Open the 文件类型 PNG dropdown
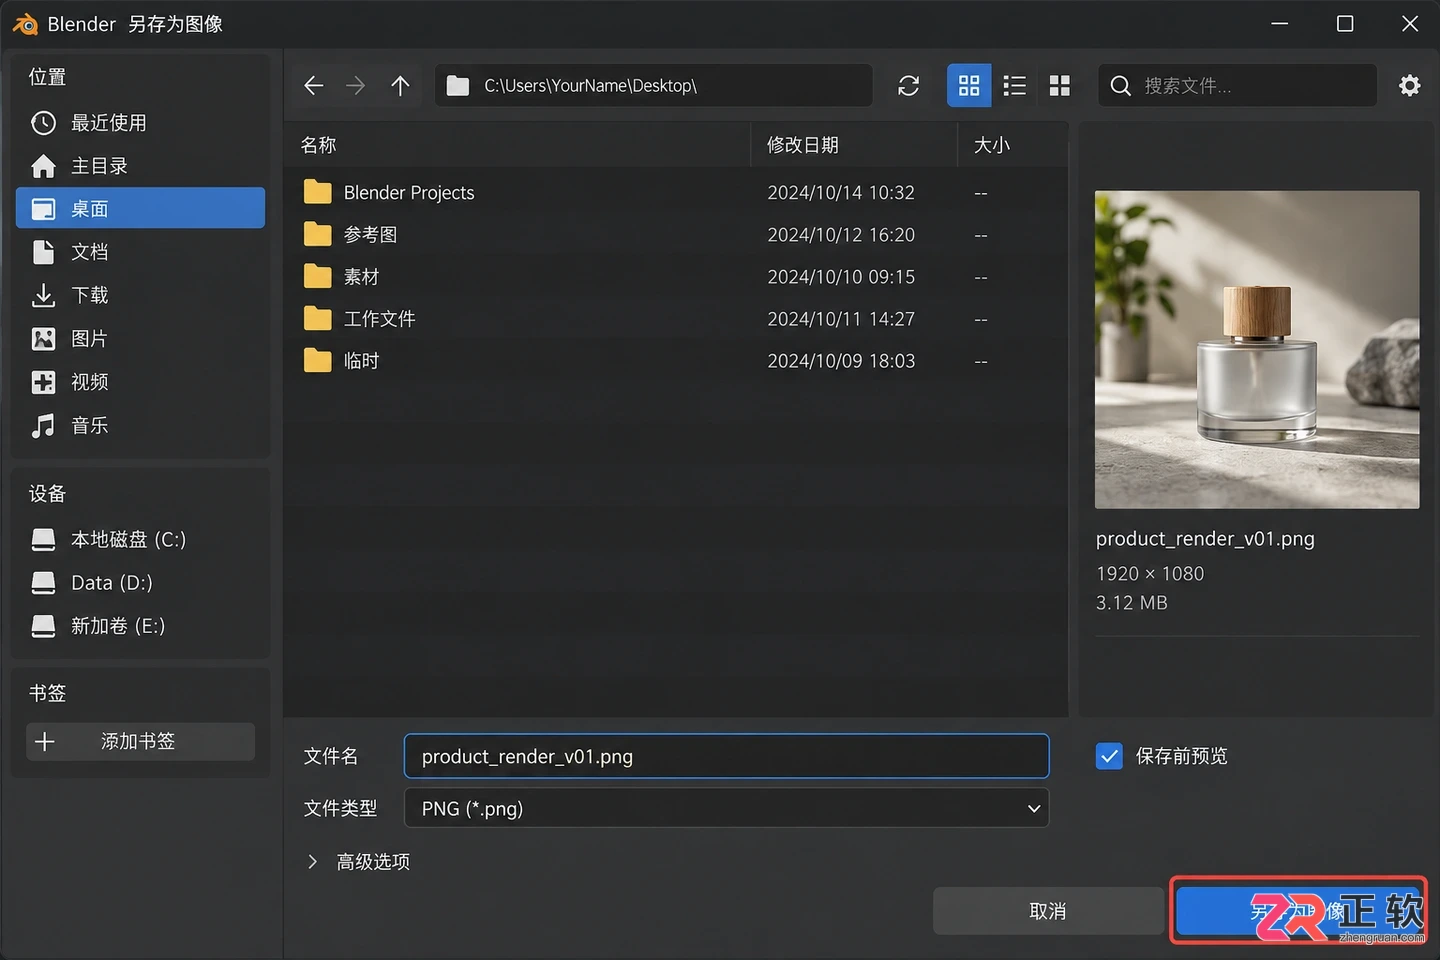Screen dimensions: 1440x960 (726, 808)
